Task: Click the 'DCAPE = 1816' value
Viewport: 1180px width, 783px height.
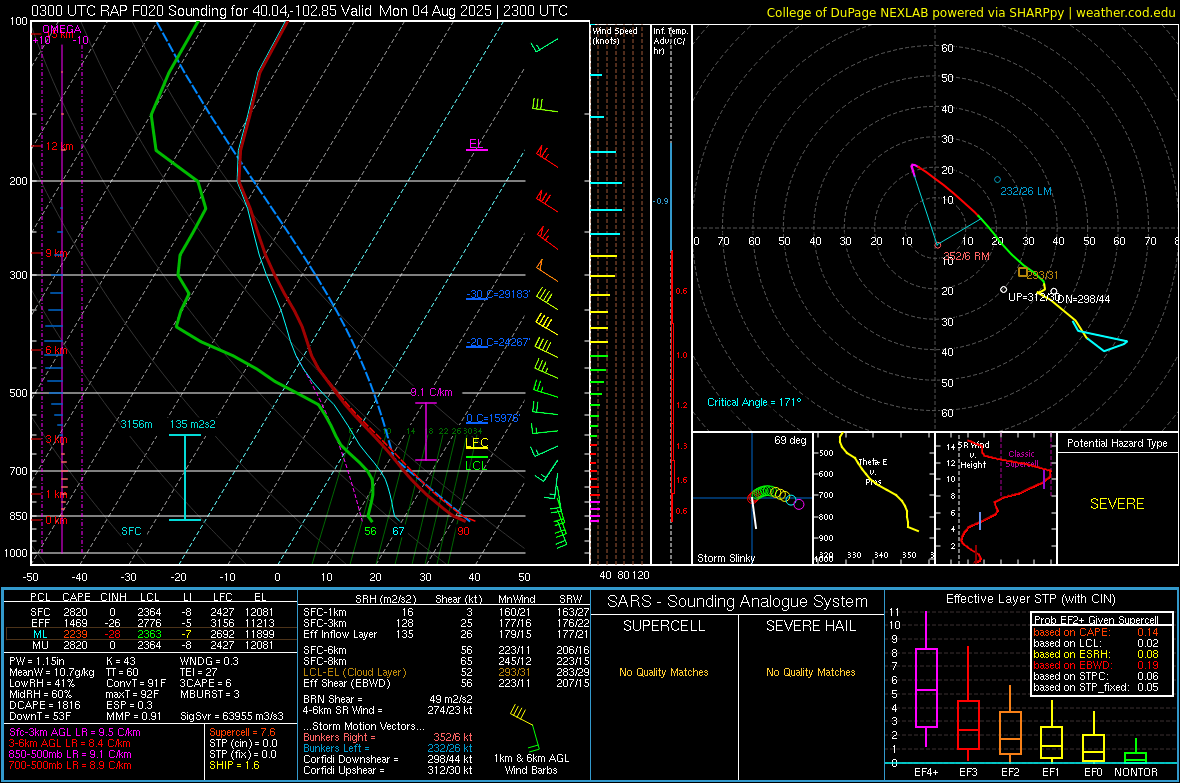Action: coord(44,705)
